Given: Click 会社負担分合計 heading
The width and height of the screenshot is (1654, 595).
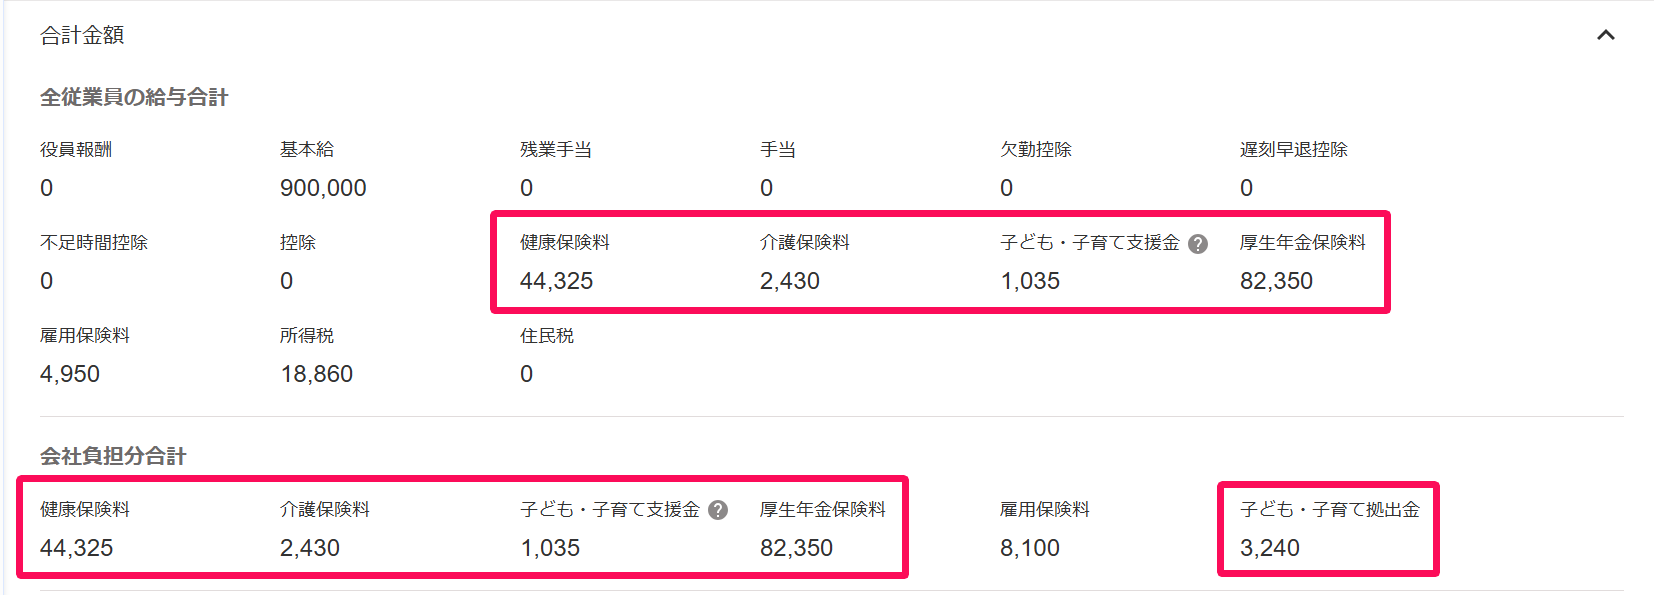Looking at the screenshot, I should (x=113, y=456).
